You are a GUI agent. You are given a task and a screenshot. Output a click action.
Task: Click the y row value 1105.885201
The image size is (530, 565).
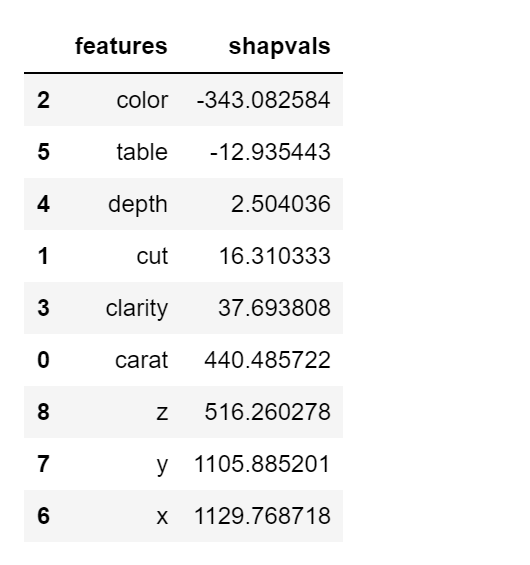click(262, 464)
